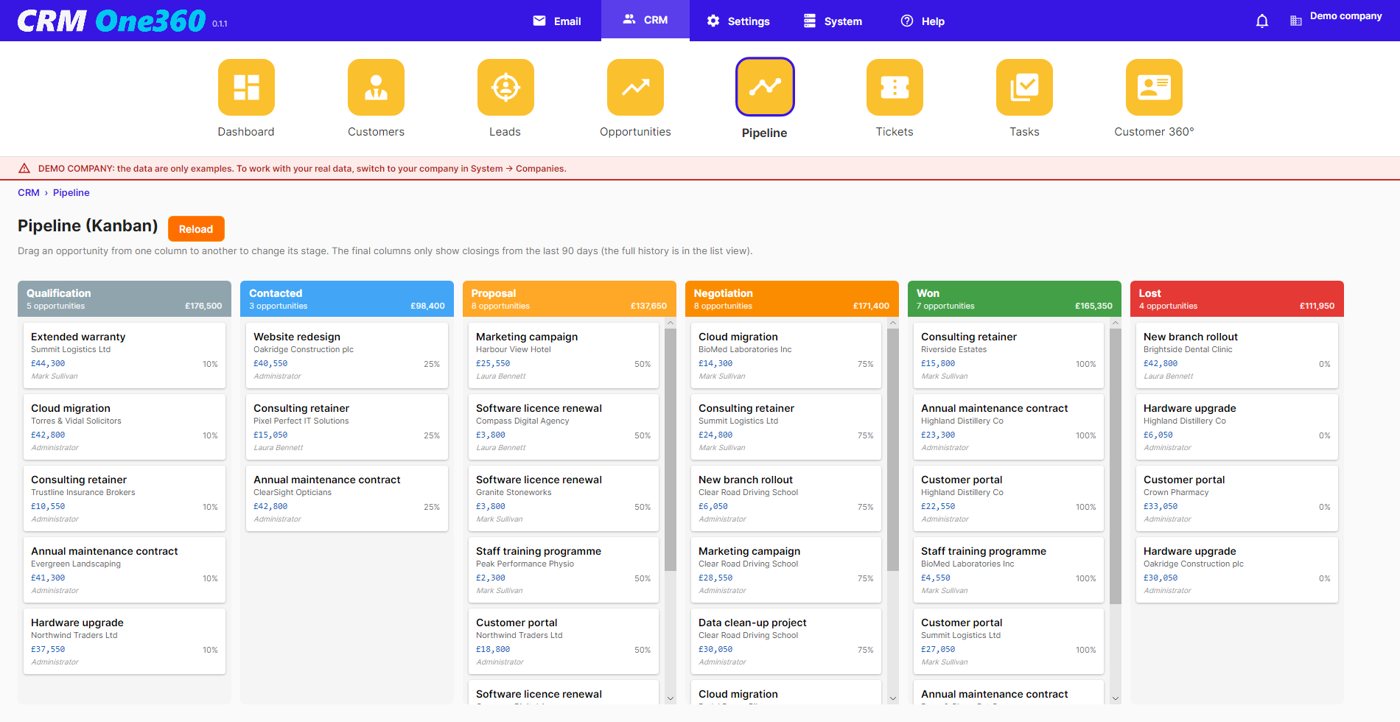This screenshot has width=1400, height=722.
Task: Open the Crown Pharmacy card
Action: (x=1237, y=498)
